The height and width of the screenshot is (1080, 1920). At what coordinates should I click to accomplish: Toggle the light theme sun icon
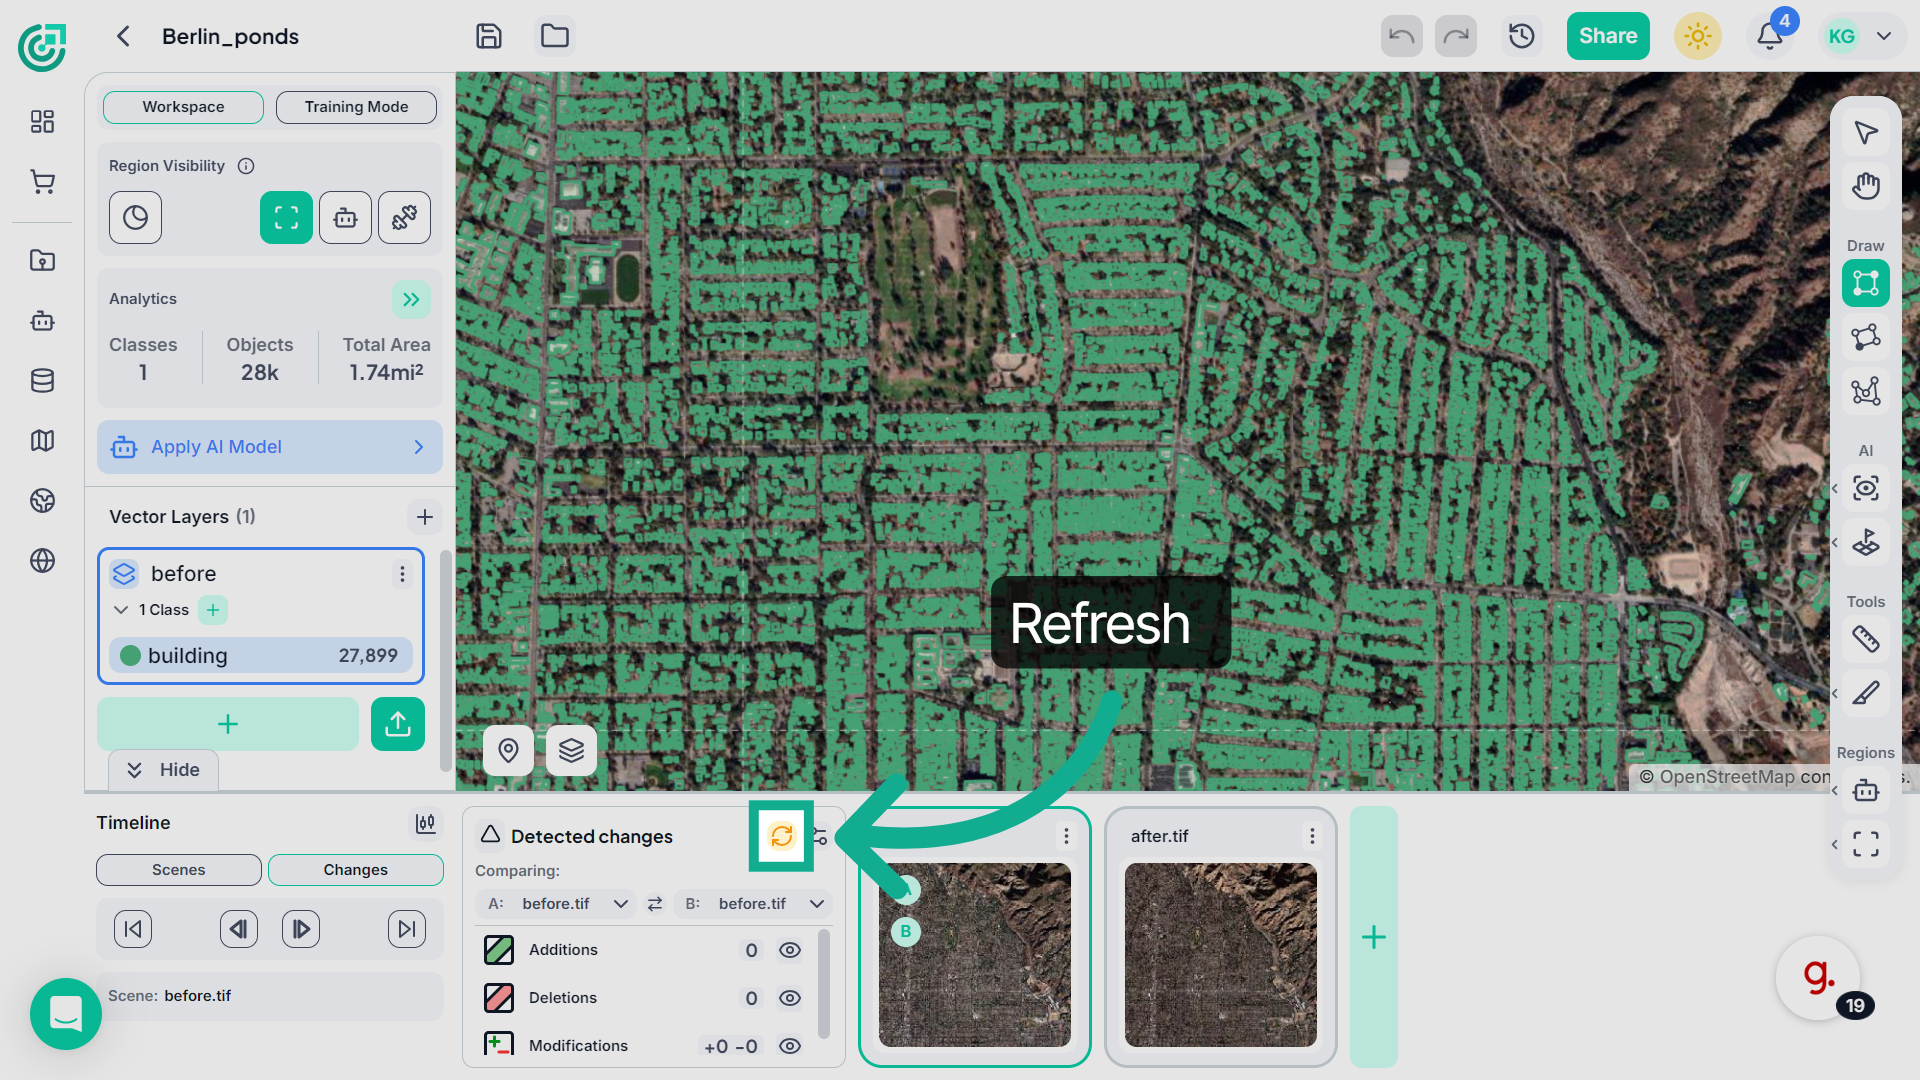[x=1698, y=36]
